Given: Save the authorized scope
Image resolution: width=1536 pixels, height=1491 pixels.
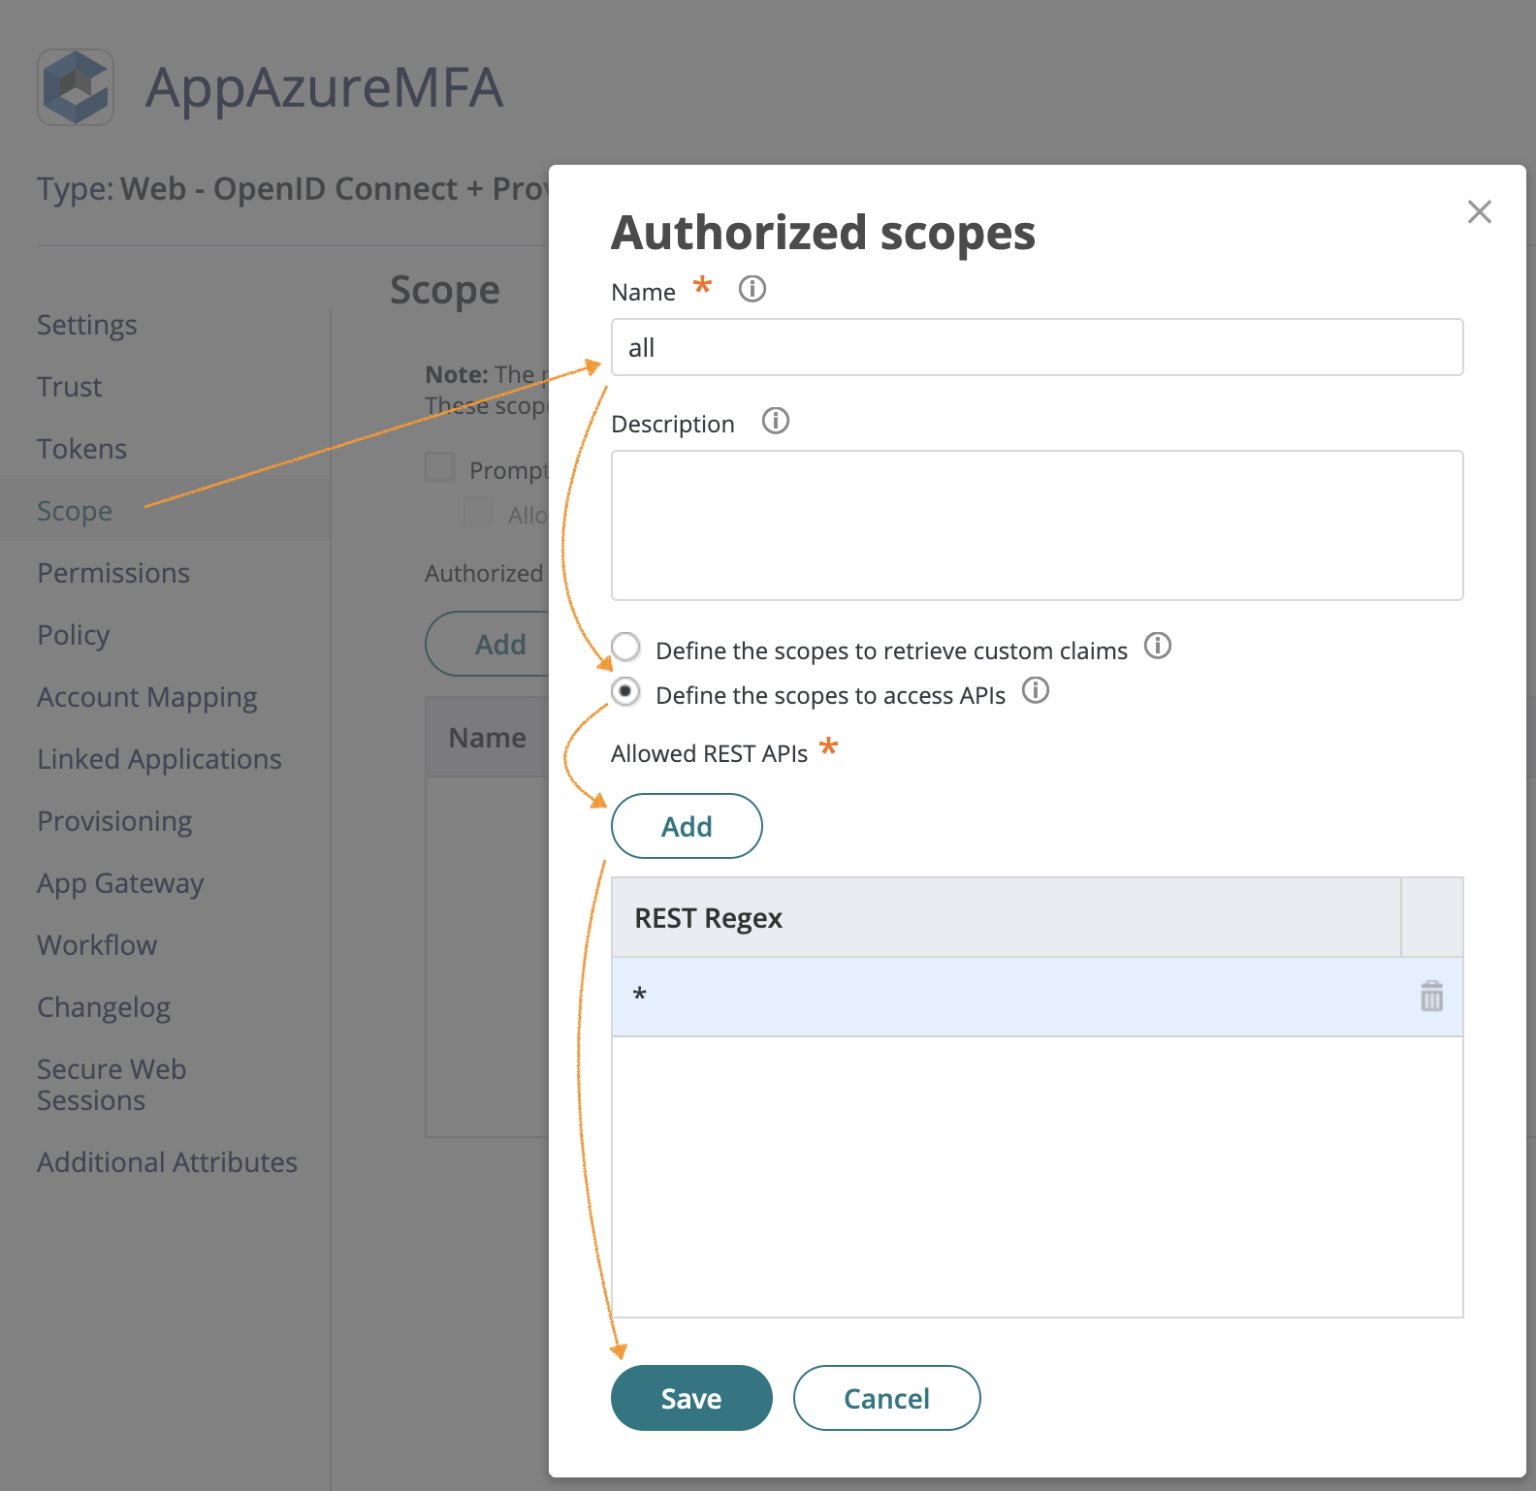Looking at the screenshot, I should pos(691,1398).
